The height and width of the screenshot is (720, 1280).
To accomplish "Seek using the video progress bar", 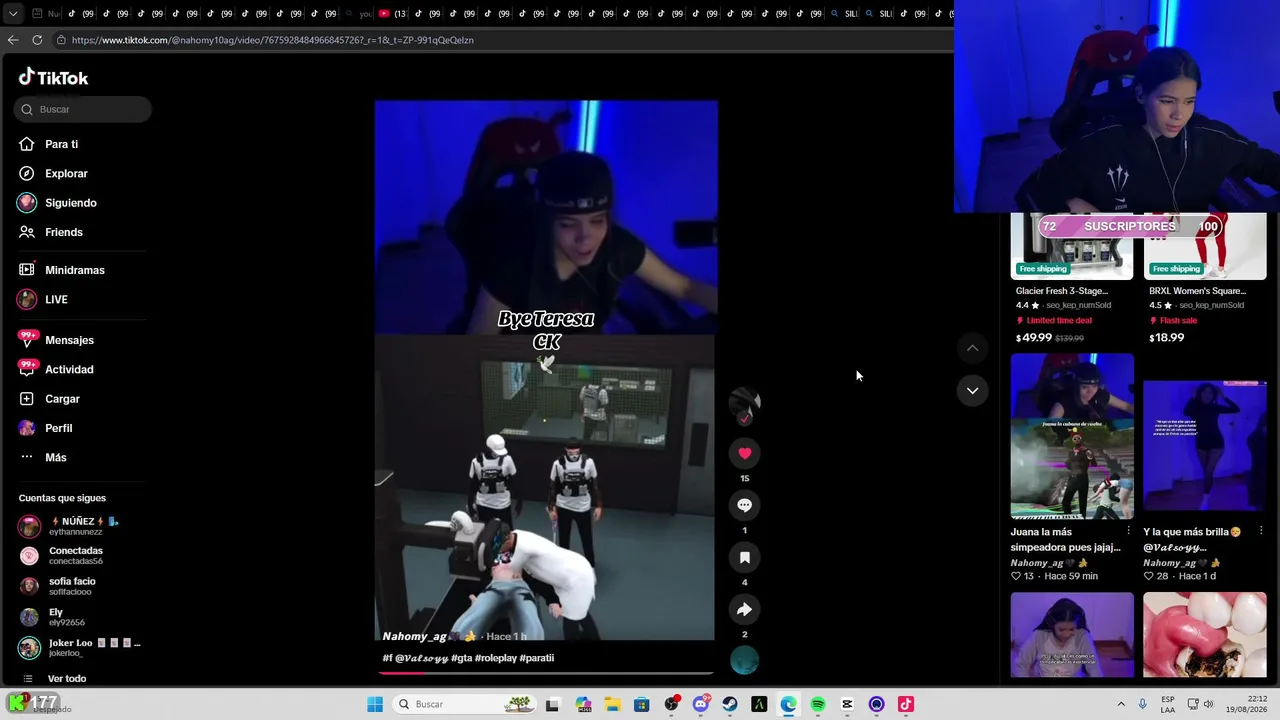I will point(546,672).
